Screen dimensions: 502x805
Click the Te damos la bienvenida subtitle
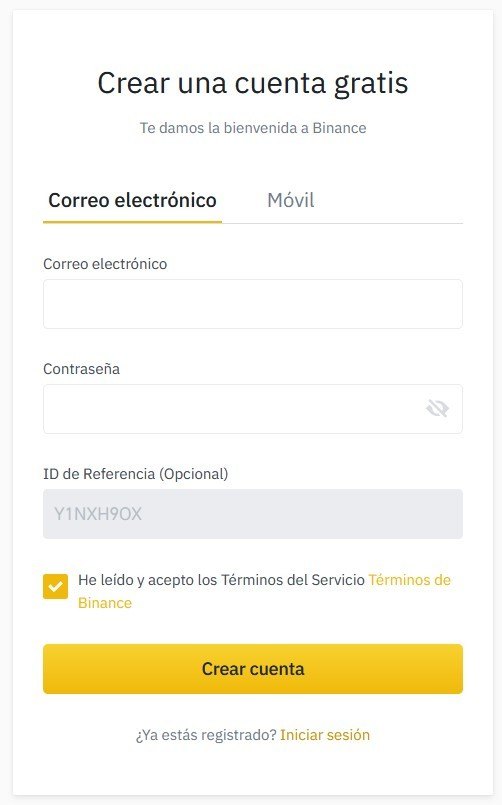[x=253, y=128]
